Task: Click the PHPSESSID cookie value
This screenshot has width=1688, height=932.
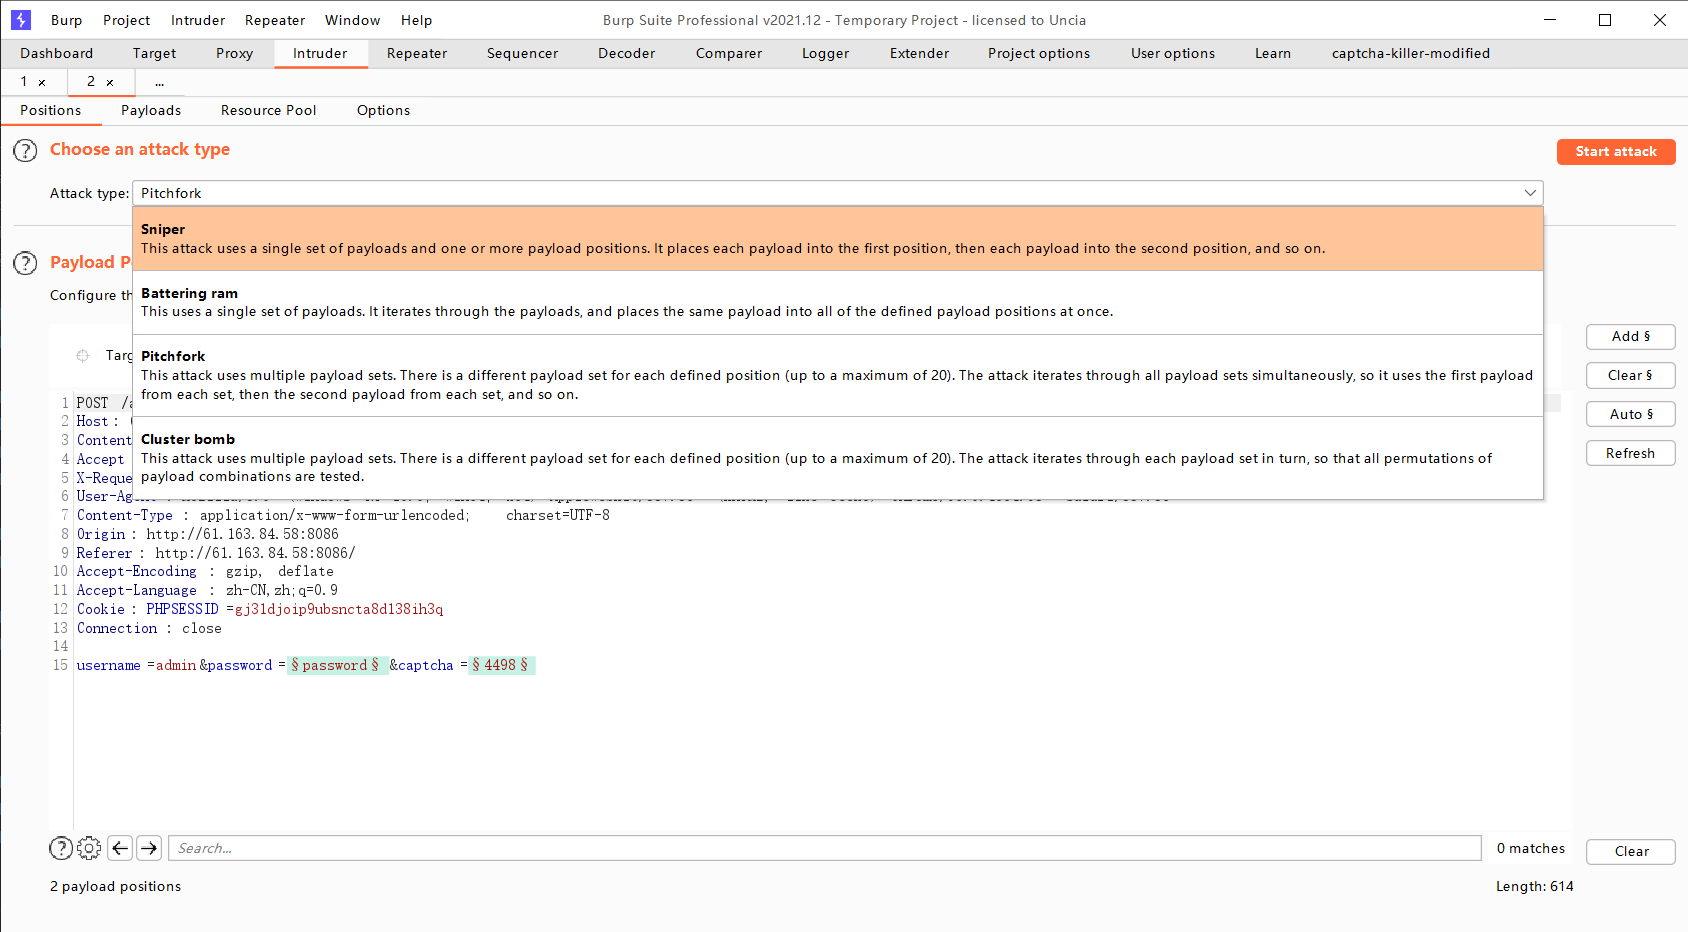Action: pyautogui.click(x=339, y=609)
